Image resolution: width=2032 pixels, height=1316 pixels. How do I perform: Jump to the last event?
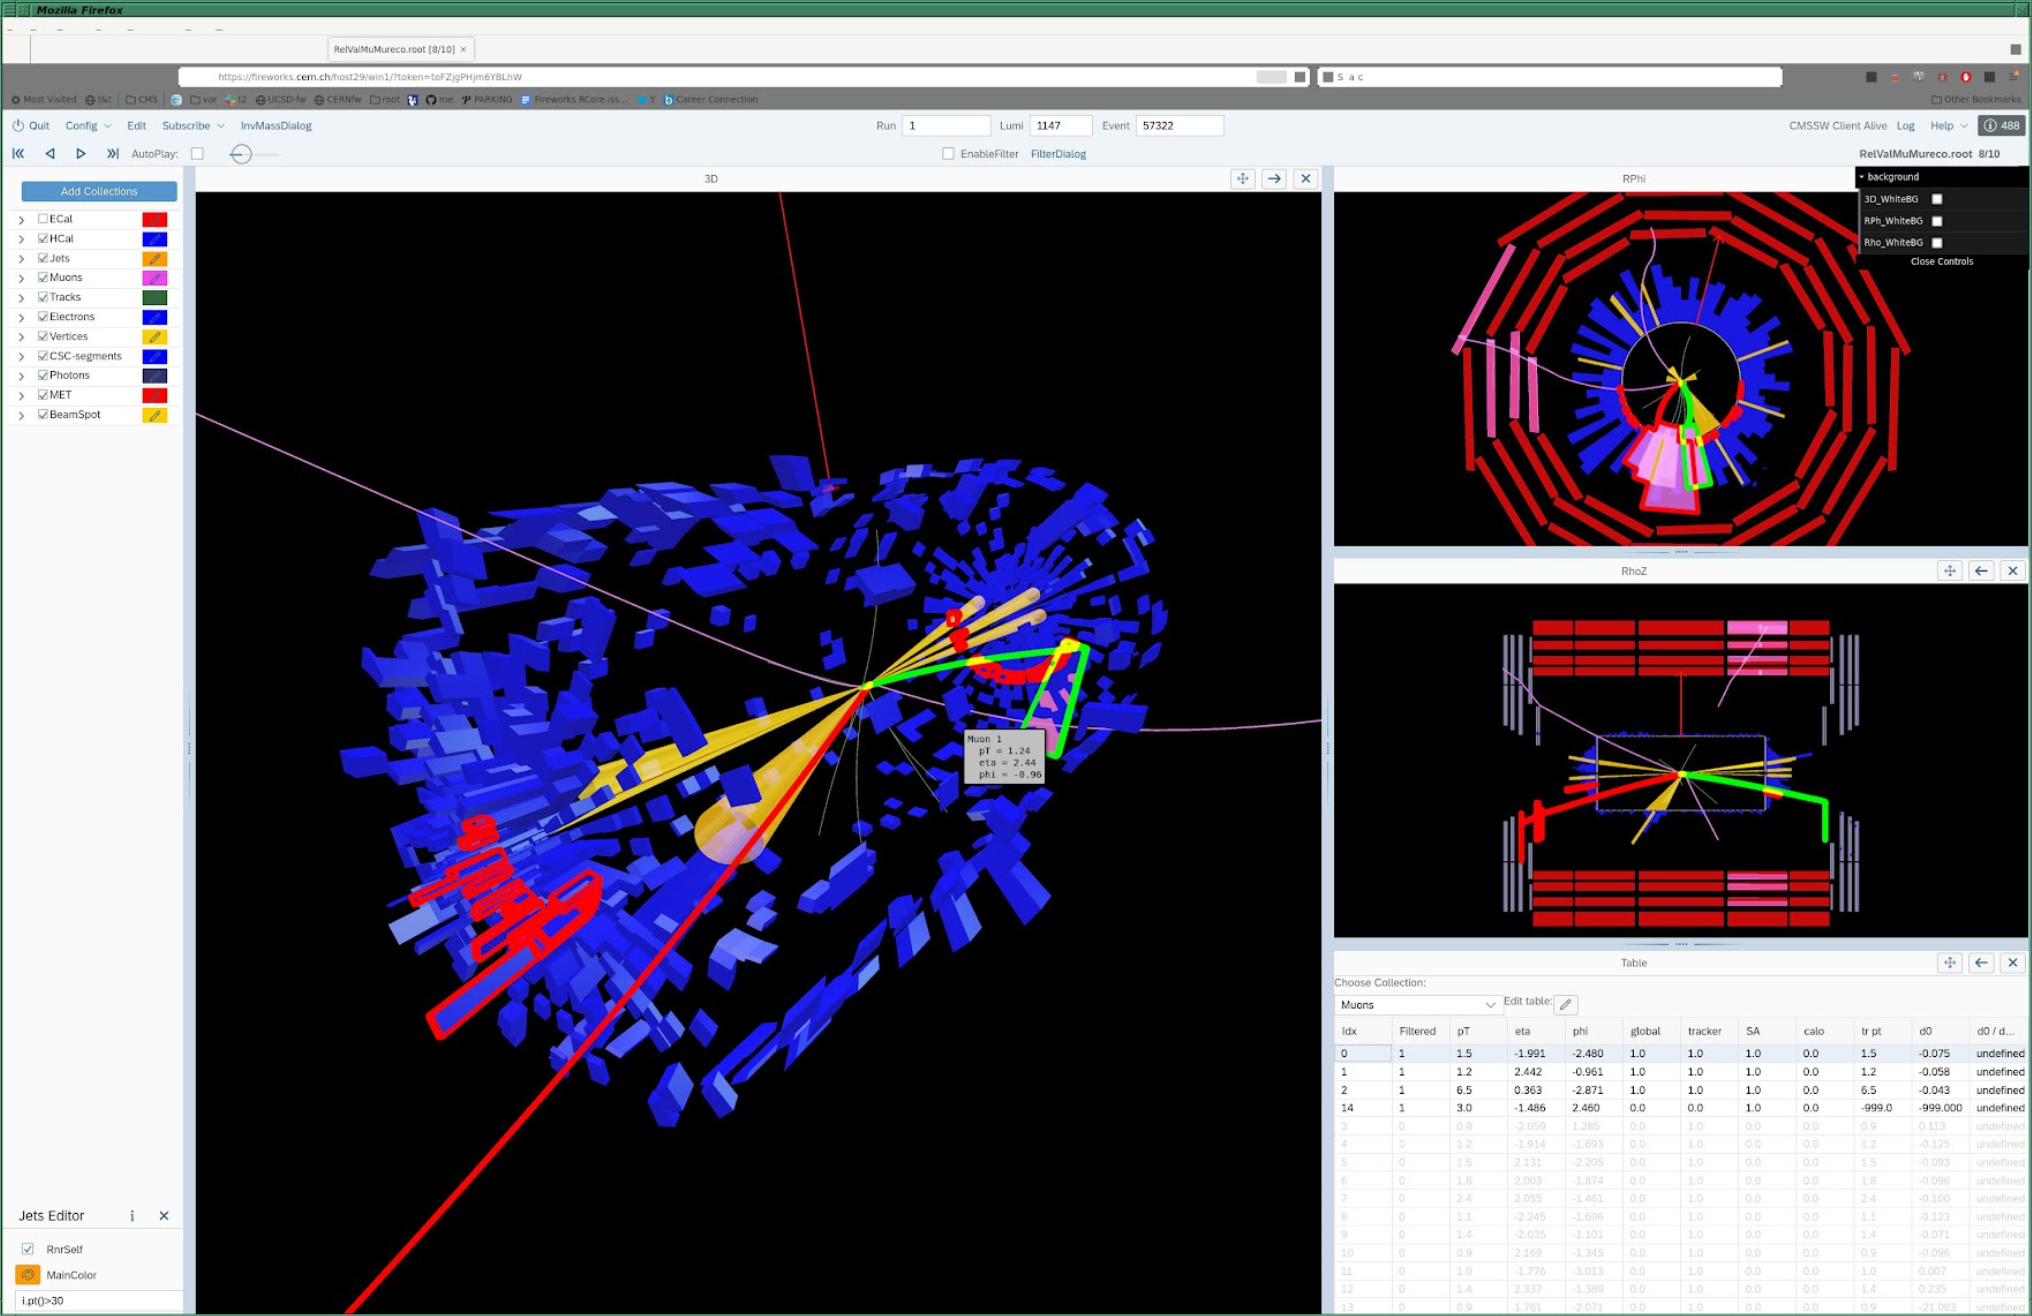pyautogui.click(x=113, y=154)
